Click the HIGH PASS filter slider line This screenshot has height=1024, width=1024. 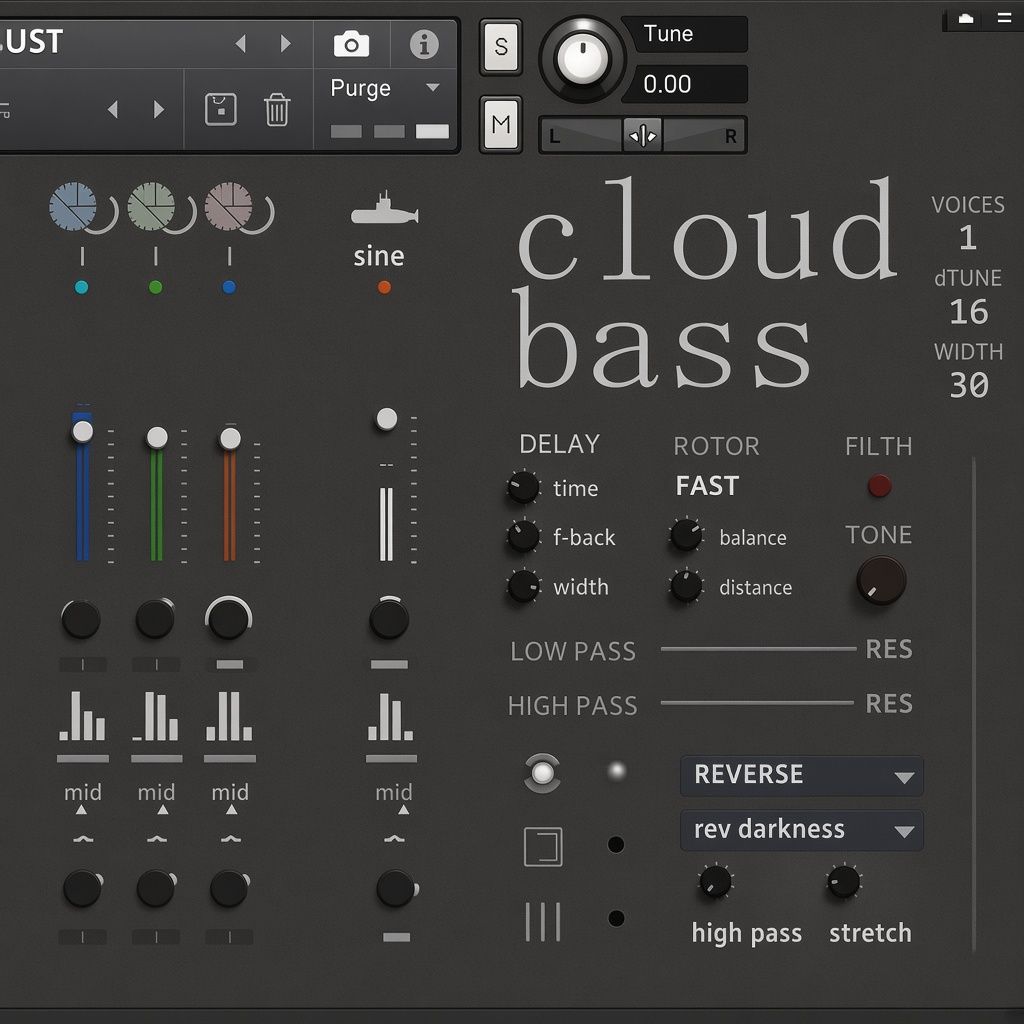coord(757,703)
